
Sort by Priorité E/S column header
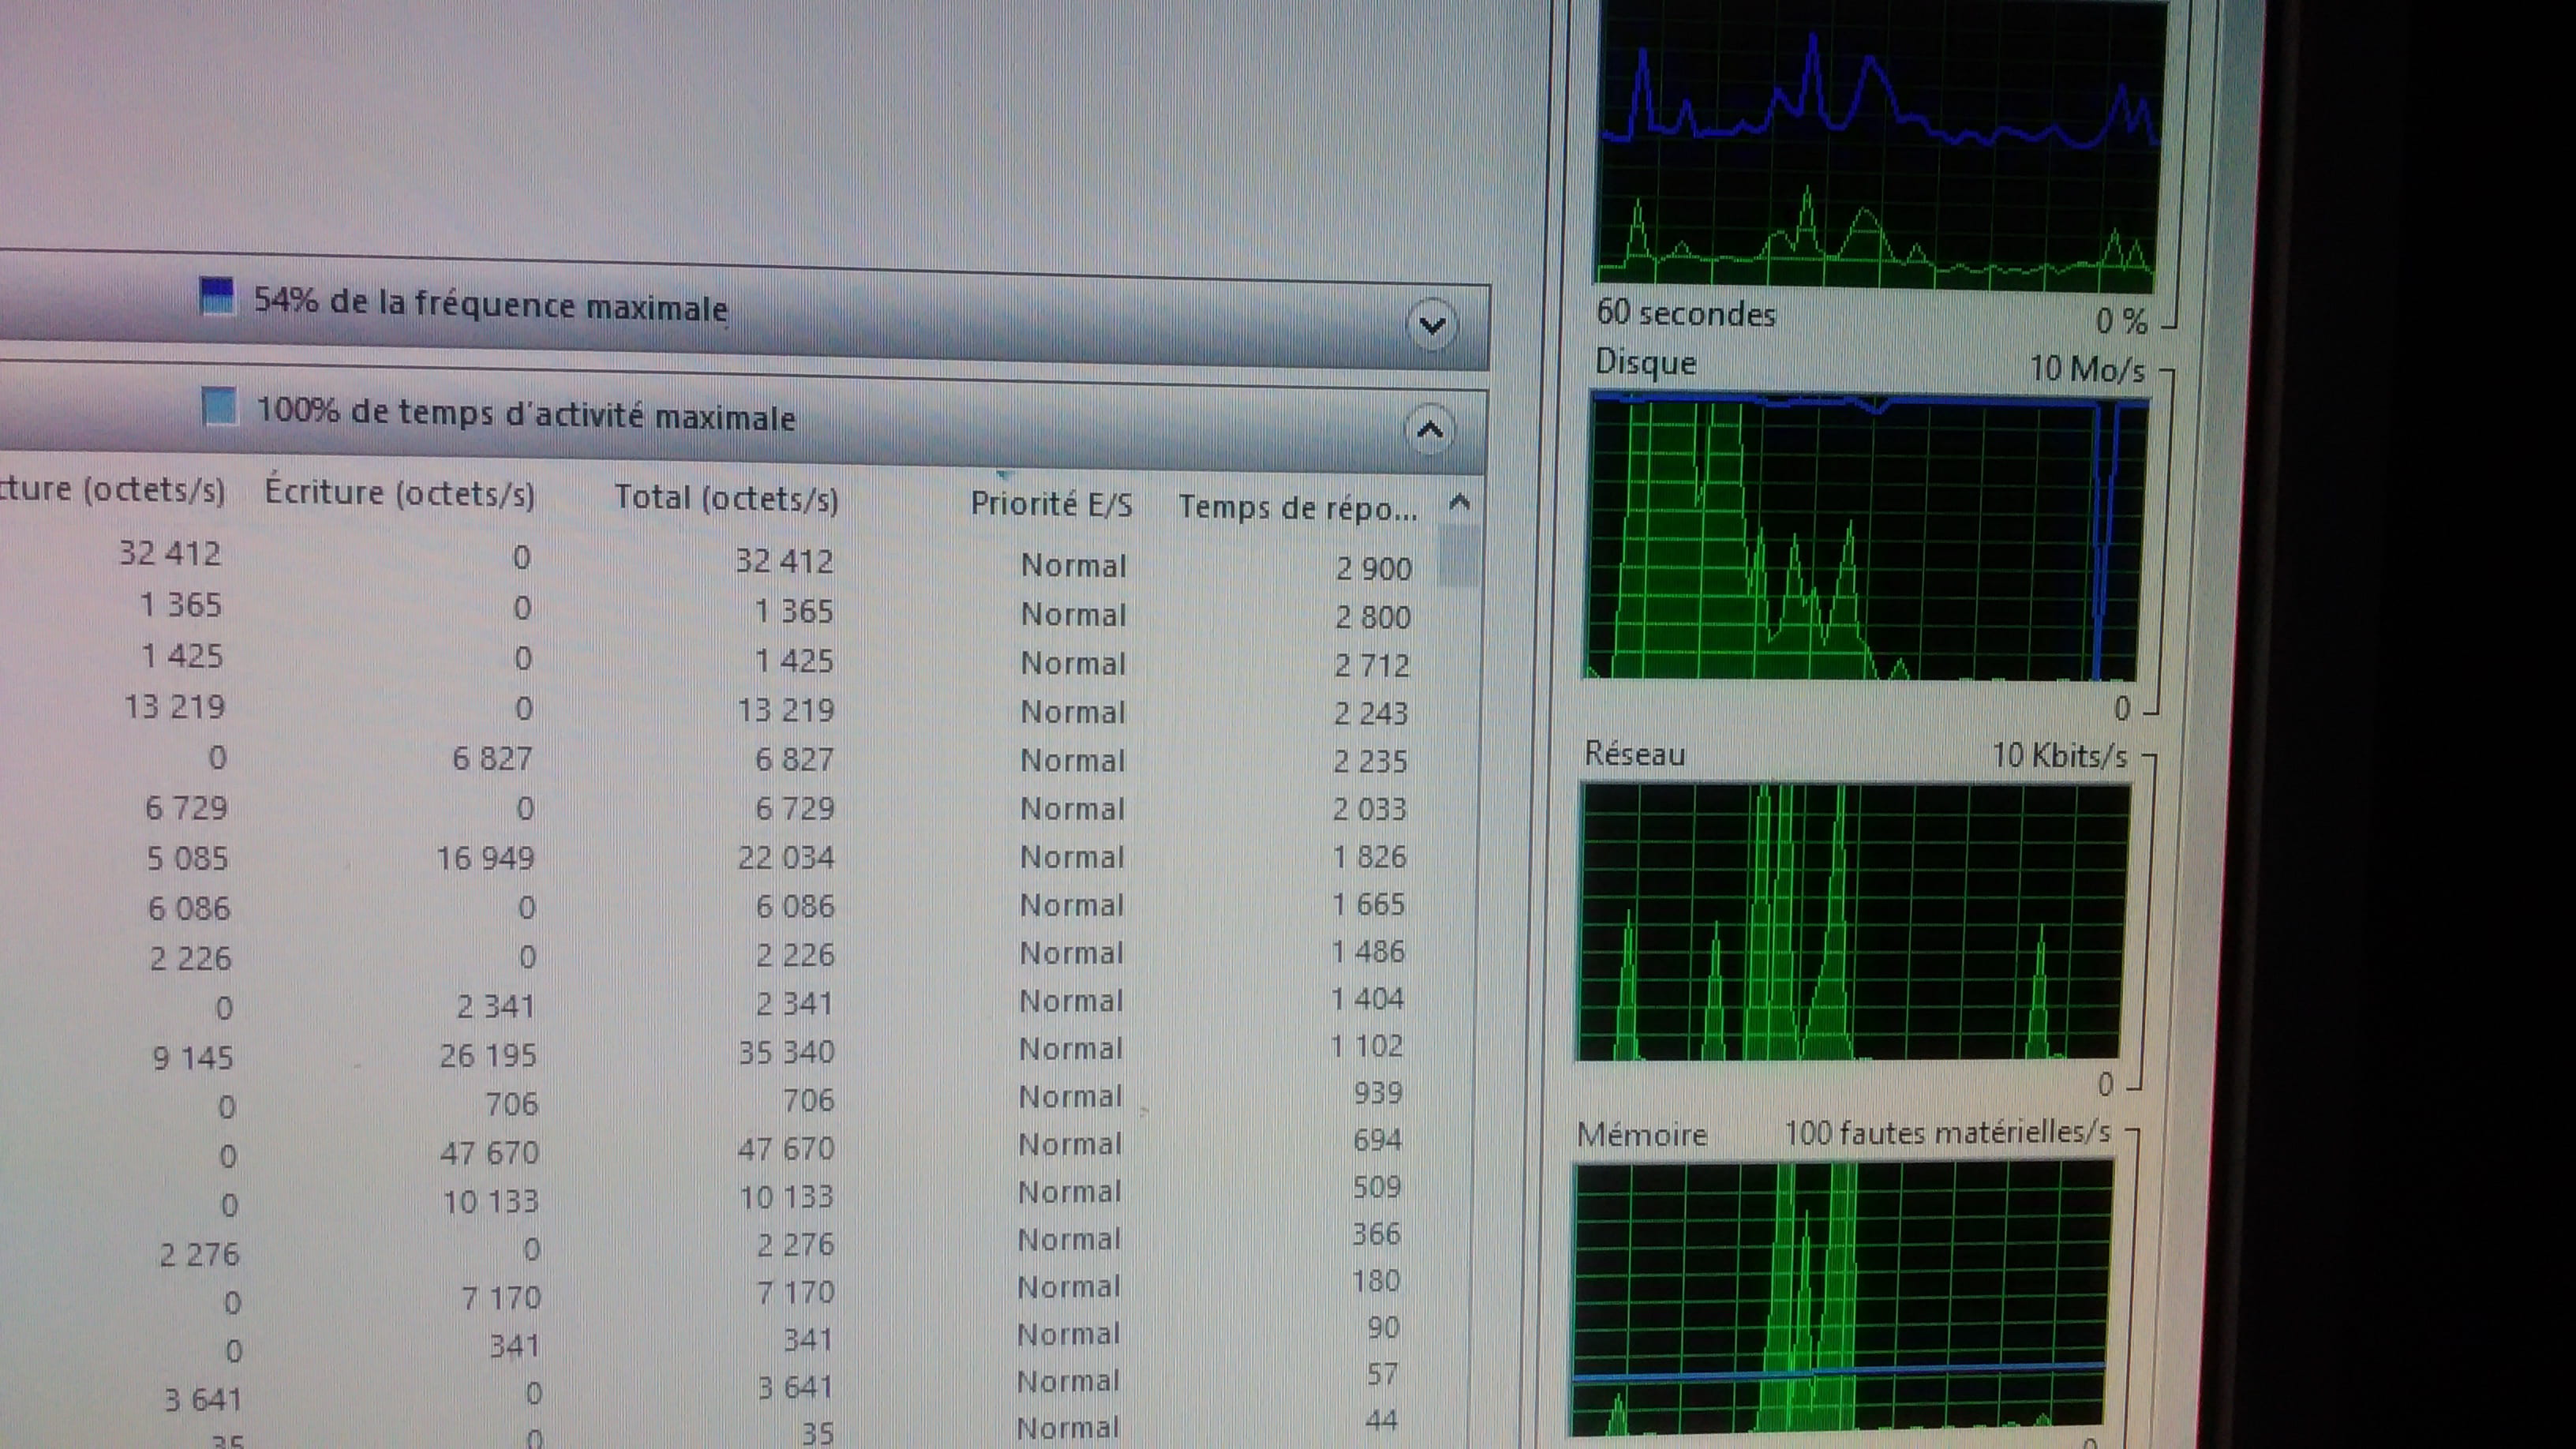[1051, 504]
